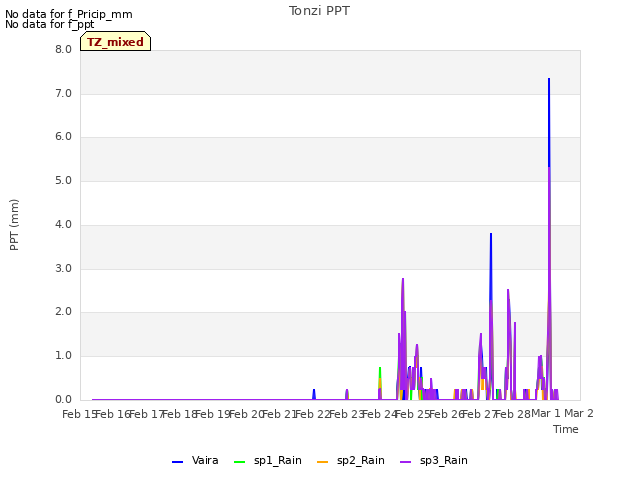The image size is (640, 480).
Task: Click the Feb 15 x-axis date label
Action: (79, 414)
